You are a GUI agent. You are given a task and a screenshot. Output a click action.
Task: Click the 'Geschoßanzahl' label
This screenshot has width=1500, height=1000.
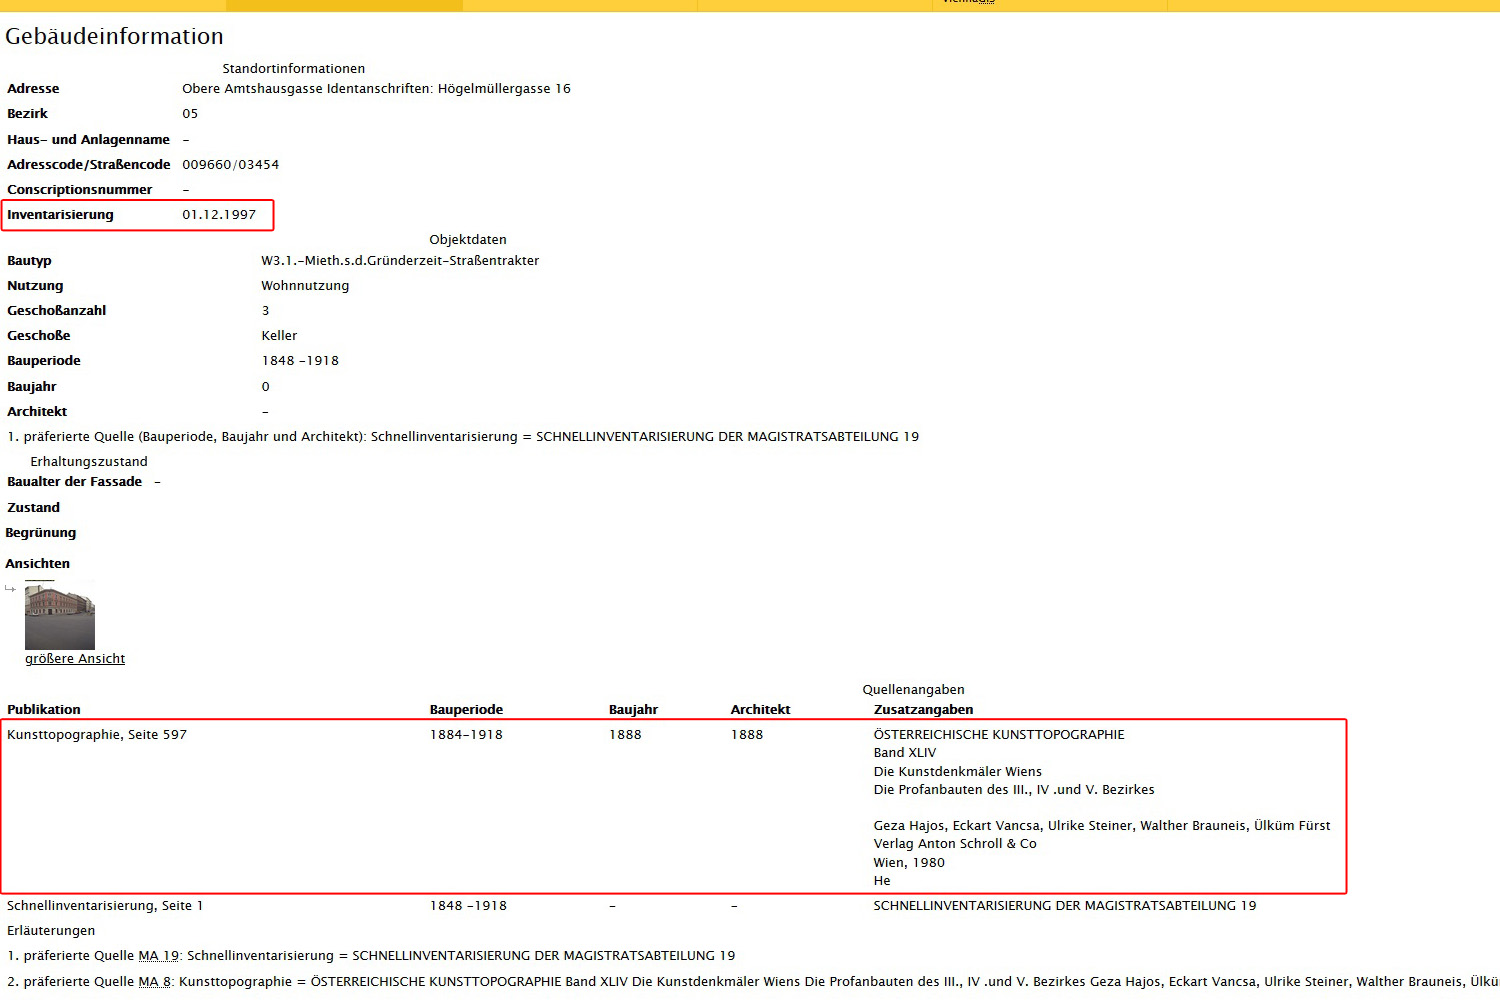coord(56,310)
